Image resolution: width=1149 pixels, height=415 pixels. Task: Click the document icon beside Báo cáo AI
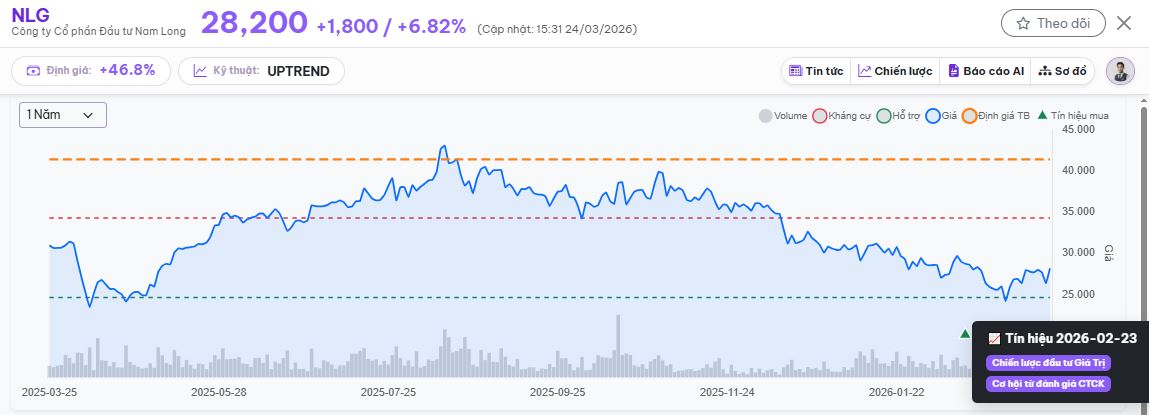[x=954, y=71]
